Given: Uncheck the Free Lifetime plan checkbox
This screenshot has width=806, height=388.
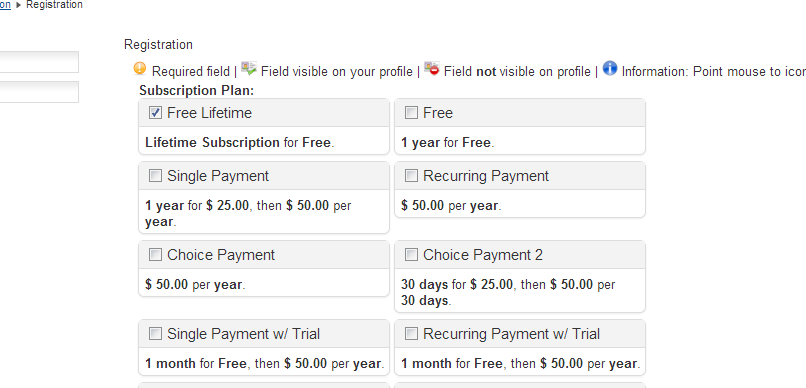Looking at the screenshot, I should [x=155, y=113].
